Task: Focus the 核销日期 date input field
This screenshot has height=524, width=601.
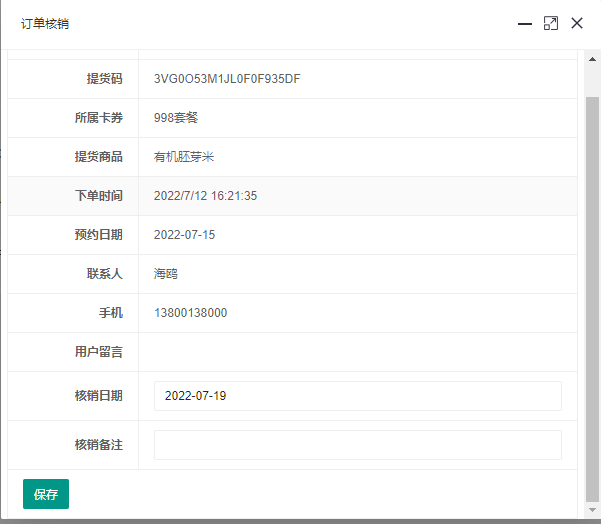Action: [357, 396]
